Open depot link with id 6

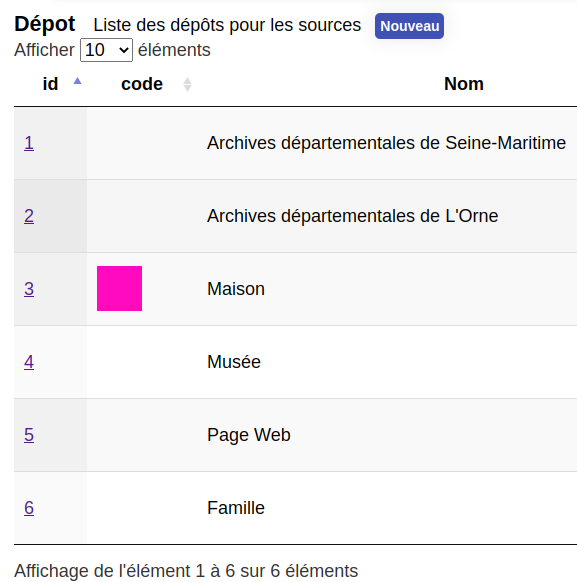tap(29, 508)
